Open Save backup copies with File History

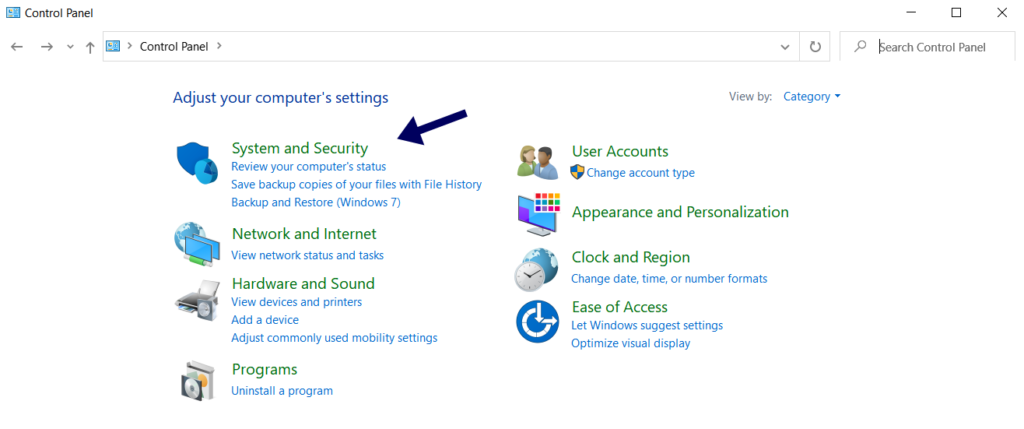click(357, 184)
